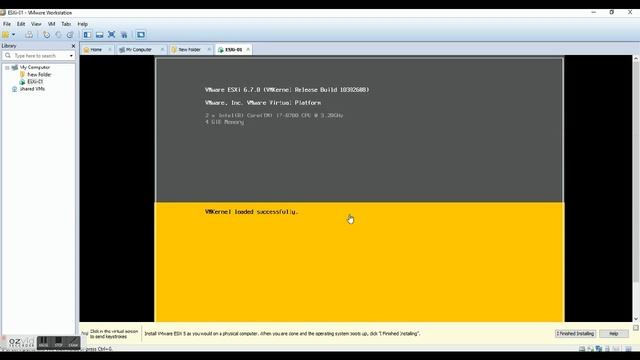Open the VM menu
The width and height of the screenshot is (640, 360).
[x=51, y=24]
